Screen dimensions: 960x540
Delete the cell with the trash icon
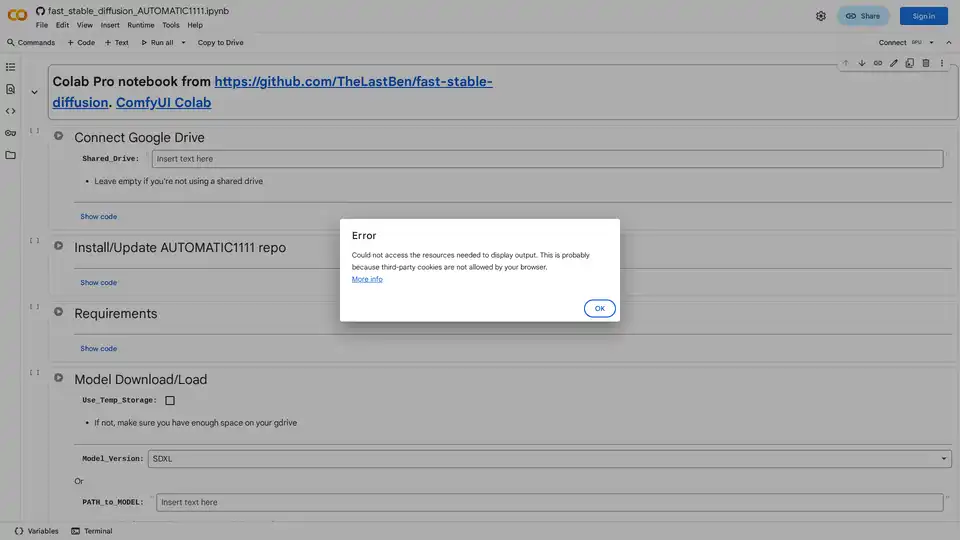pos(926,63)
